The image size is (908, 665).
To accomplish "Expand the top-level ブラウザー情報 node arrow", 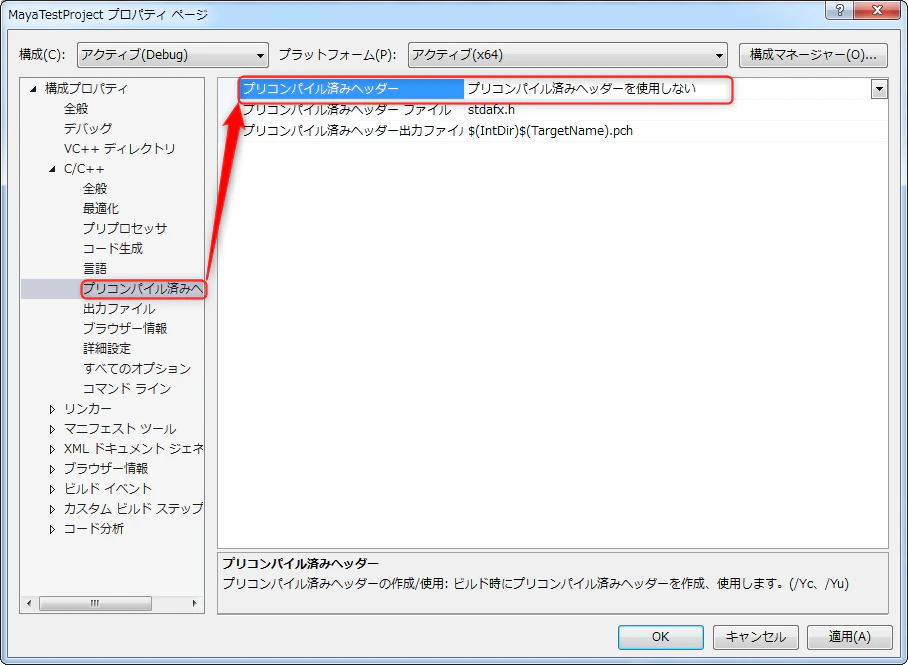I will click(x=52, y=469).
